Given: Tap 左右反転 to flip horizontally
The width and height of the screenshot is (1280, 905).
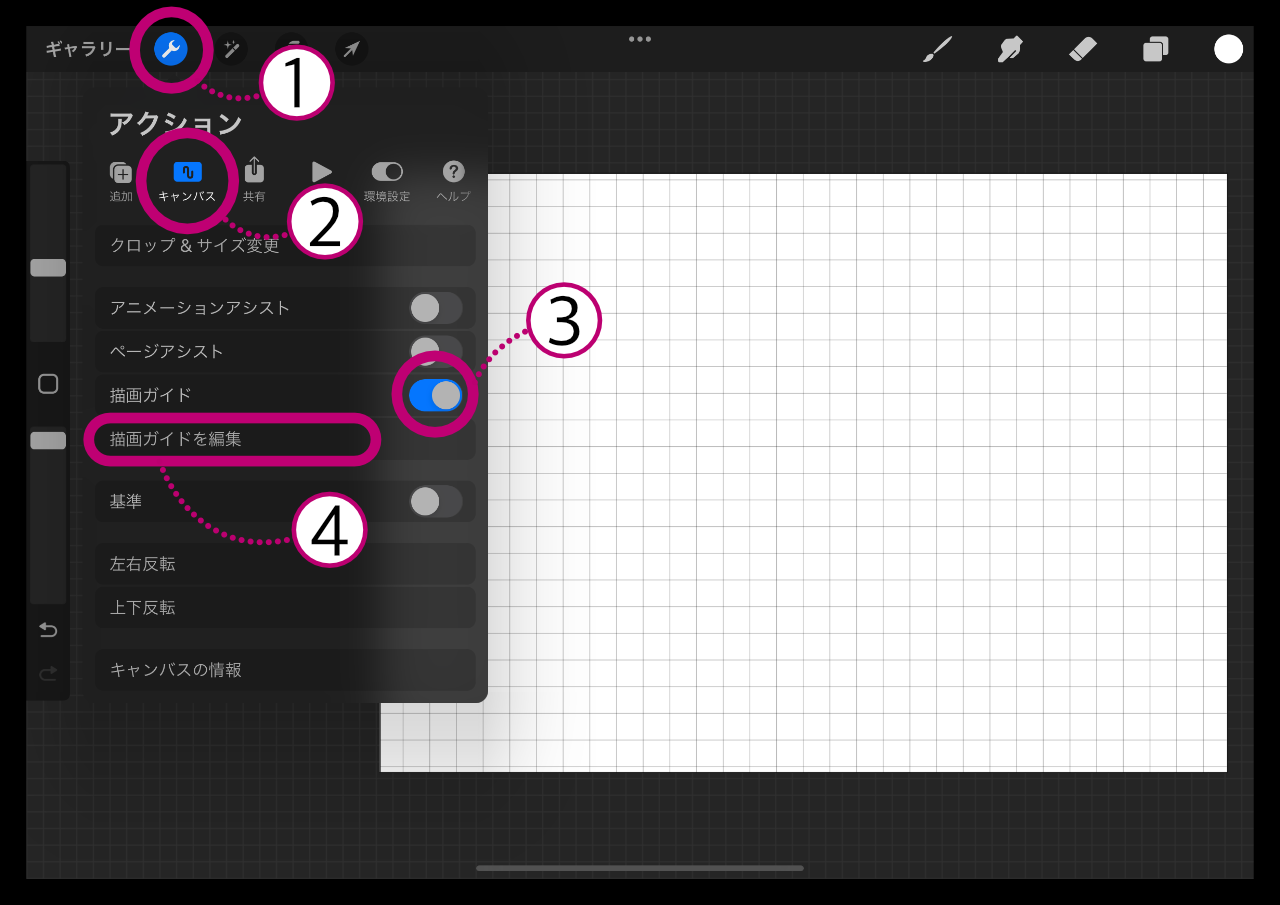Looking at the screenshot, I should click(x=285, y=564).
